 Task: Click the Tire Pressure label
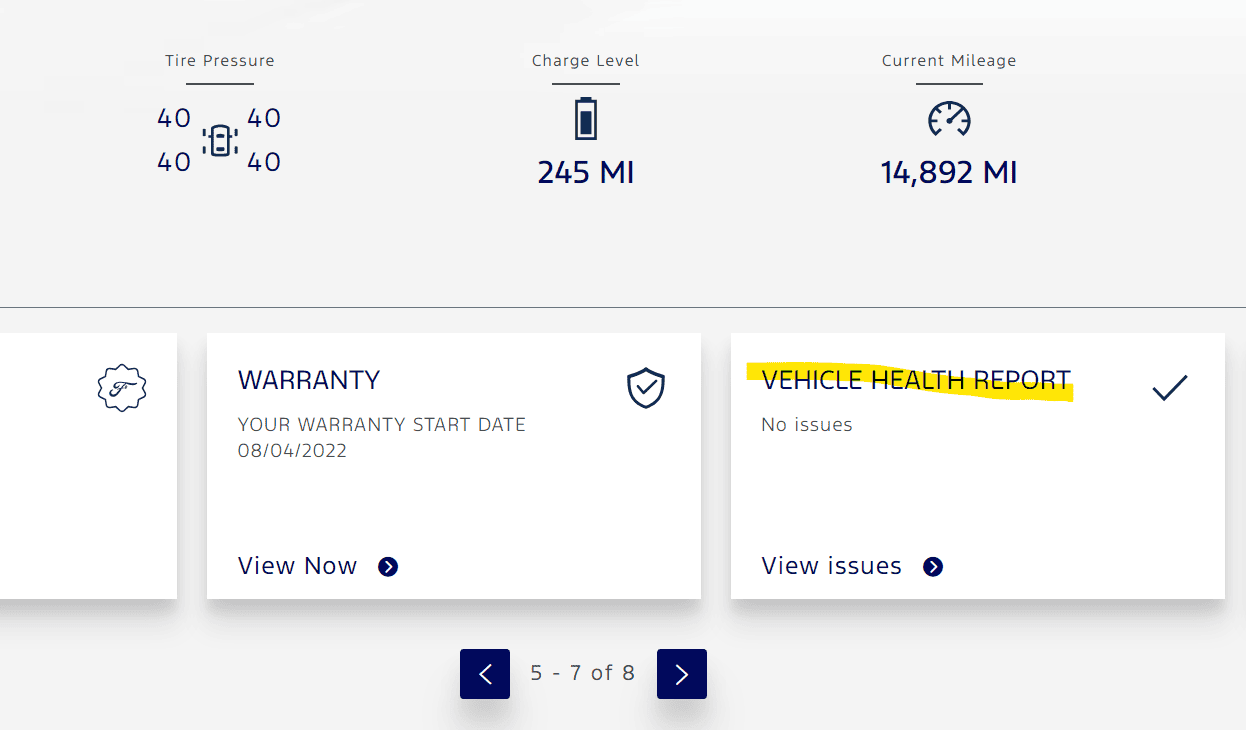220,61
